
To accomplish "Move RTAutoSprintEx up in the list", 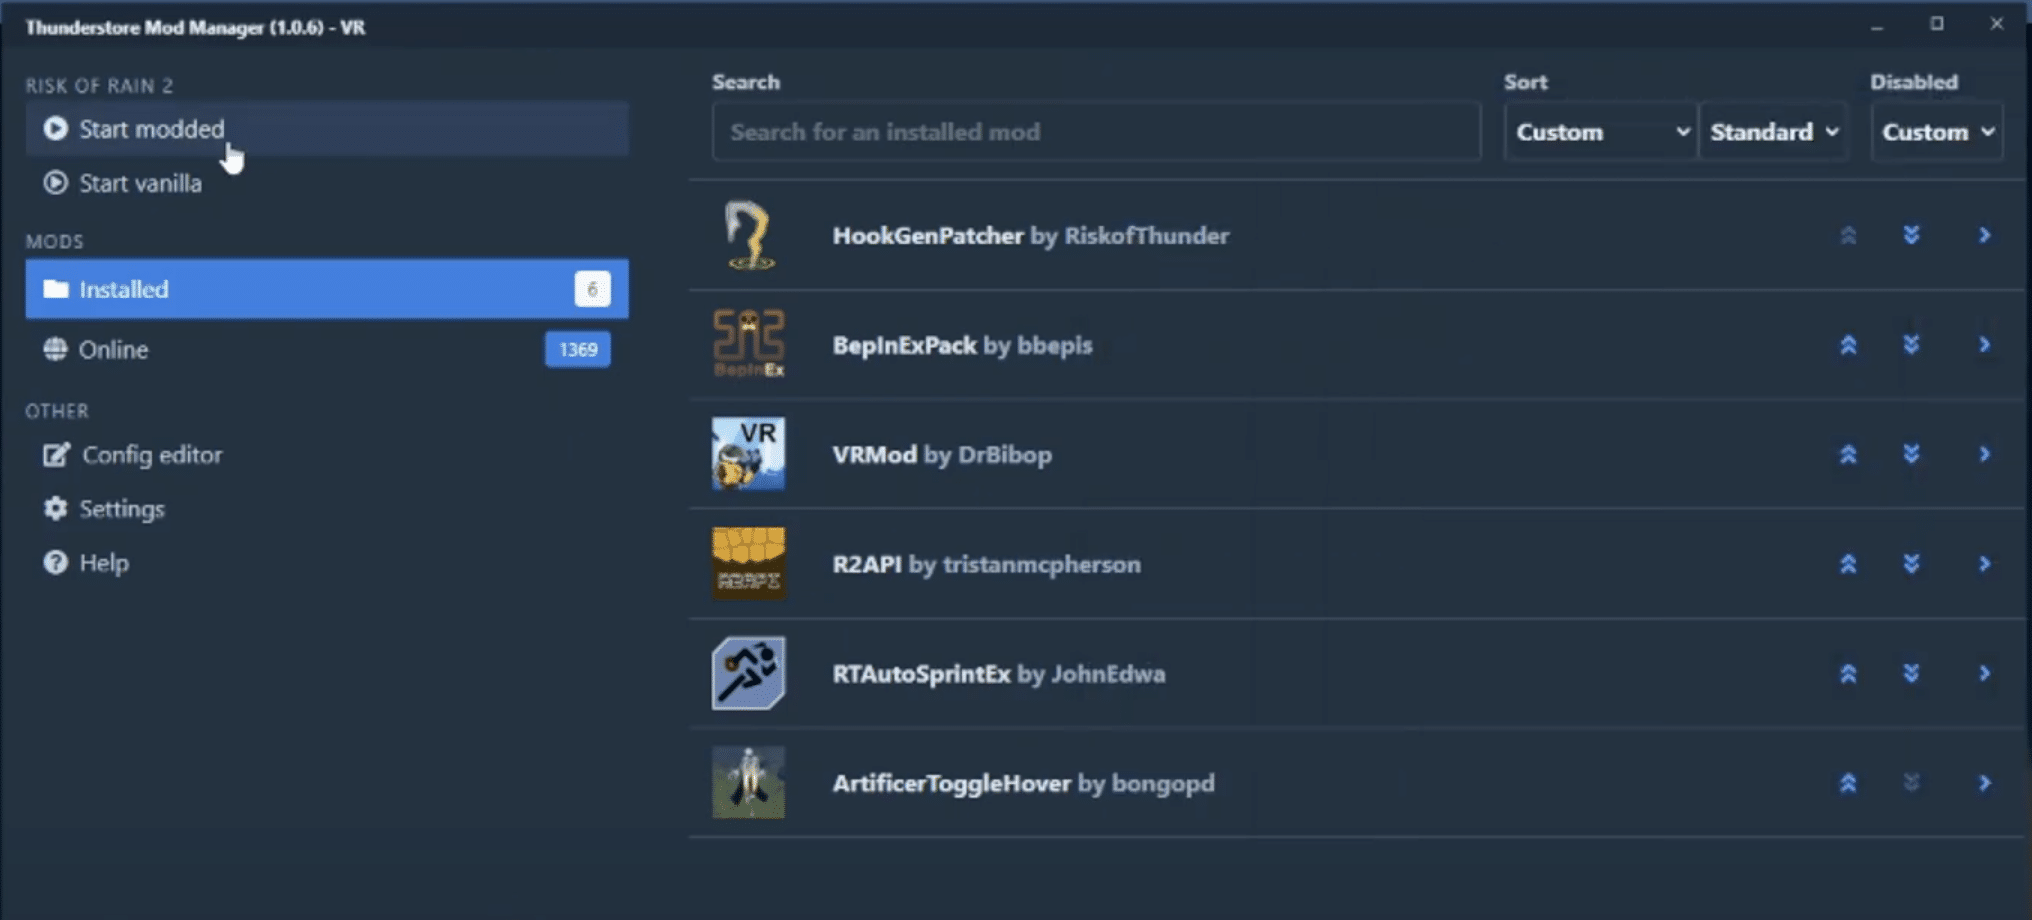I will coord(1848,673).
